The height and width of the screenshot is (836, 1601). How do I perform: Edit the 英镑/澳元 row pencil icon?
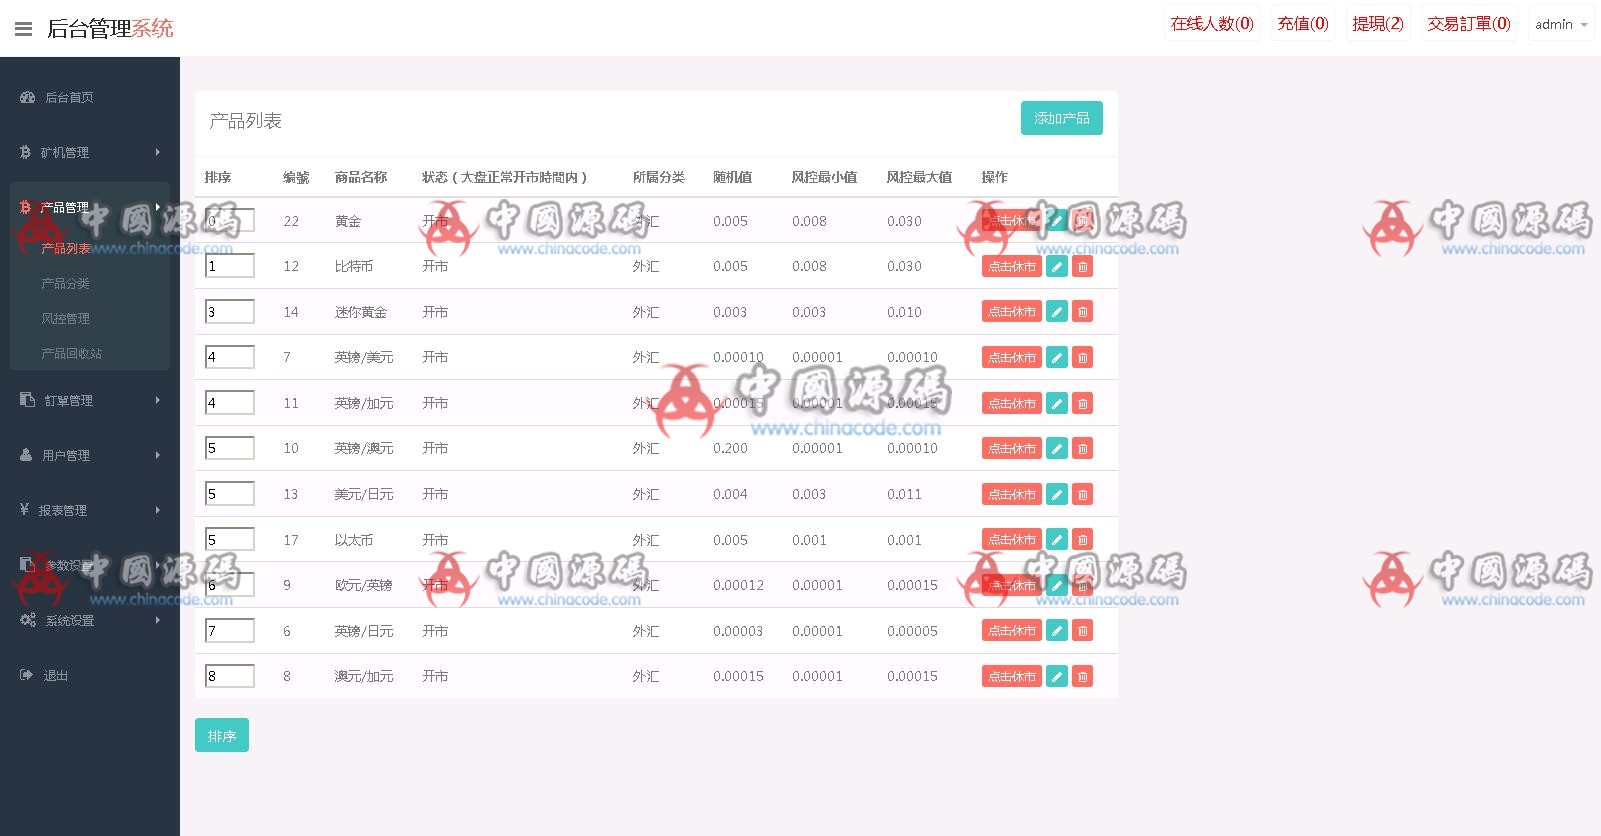[x=1057, y=448]
